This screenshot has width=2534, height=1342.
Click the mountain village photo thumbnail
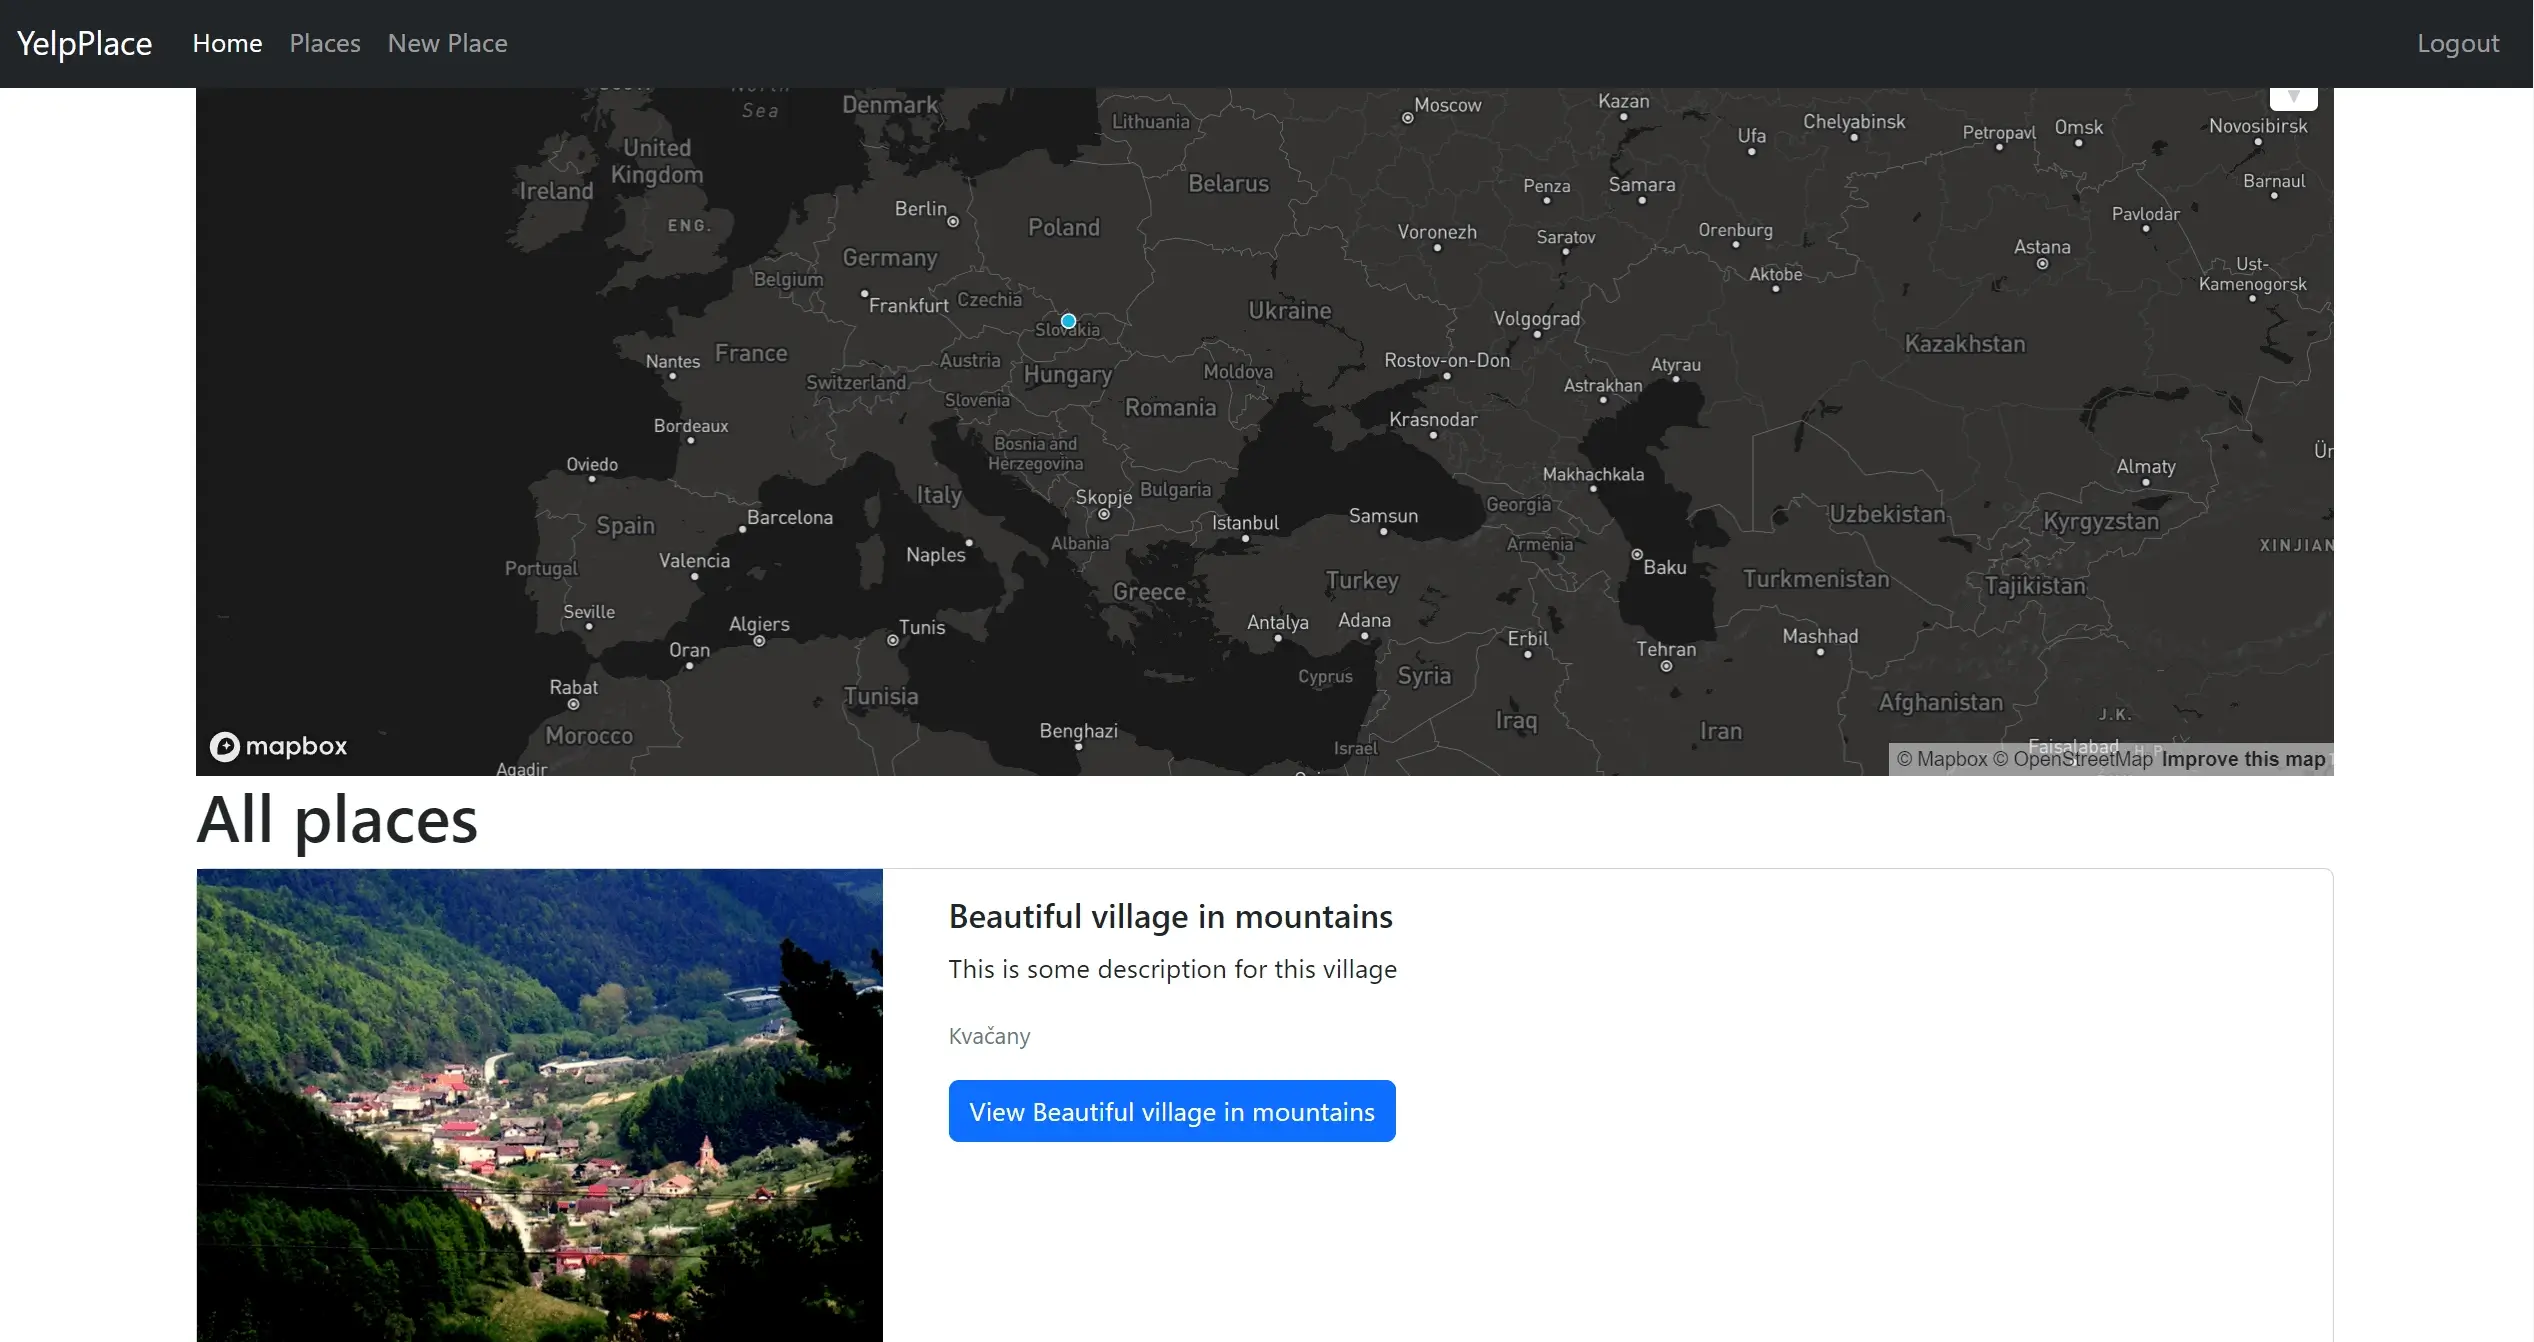click(x=539, y=1104)
